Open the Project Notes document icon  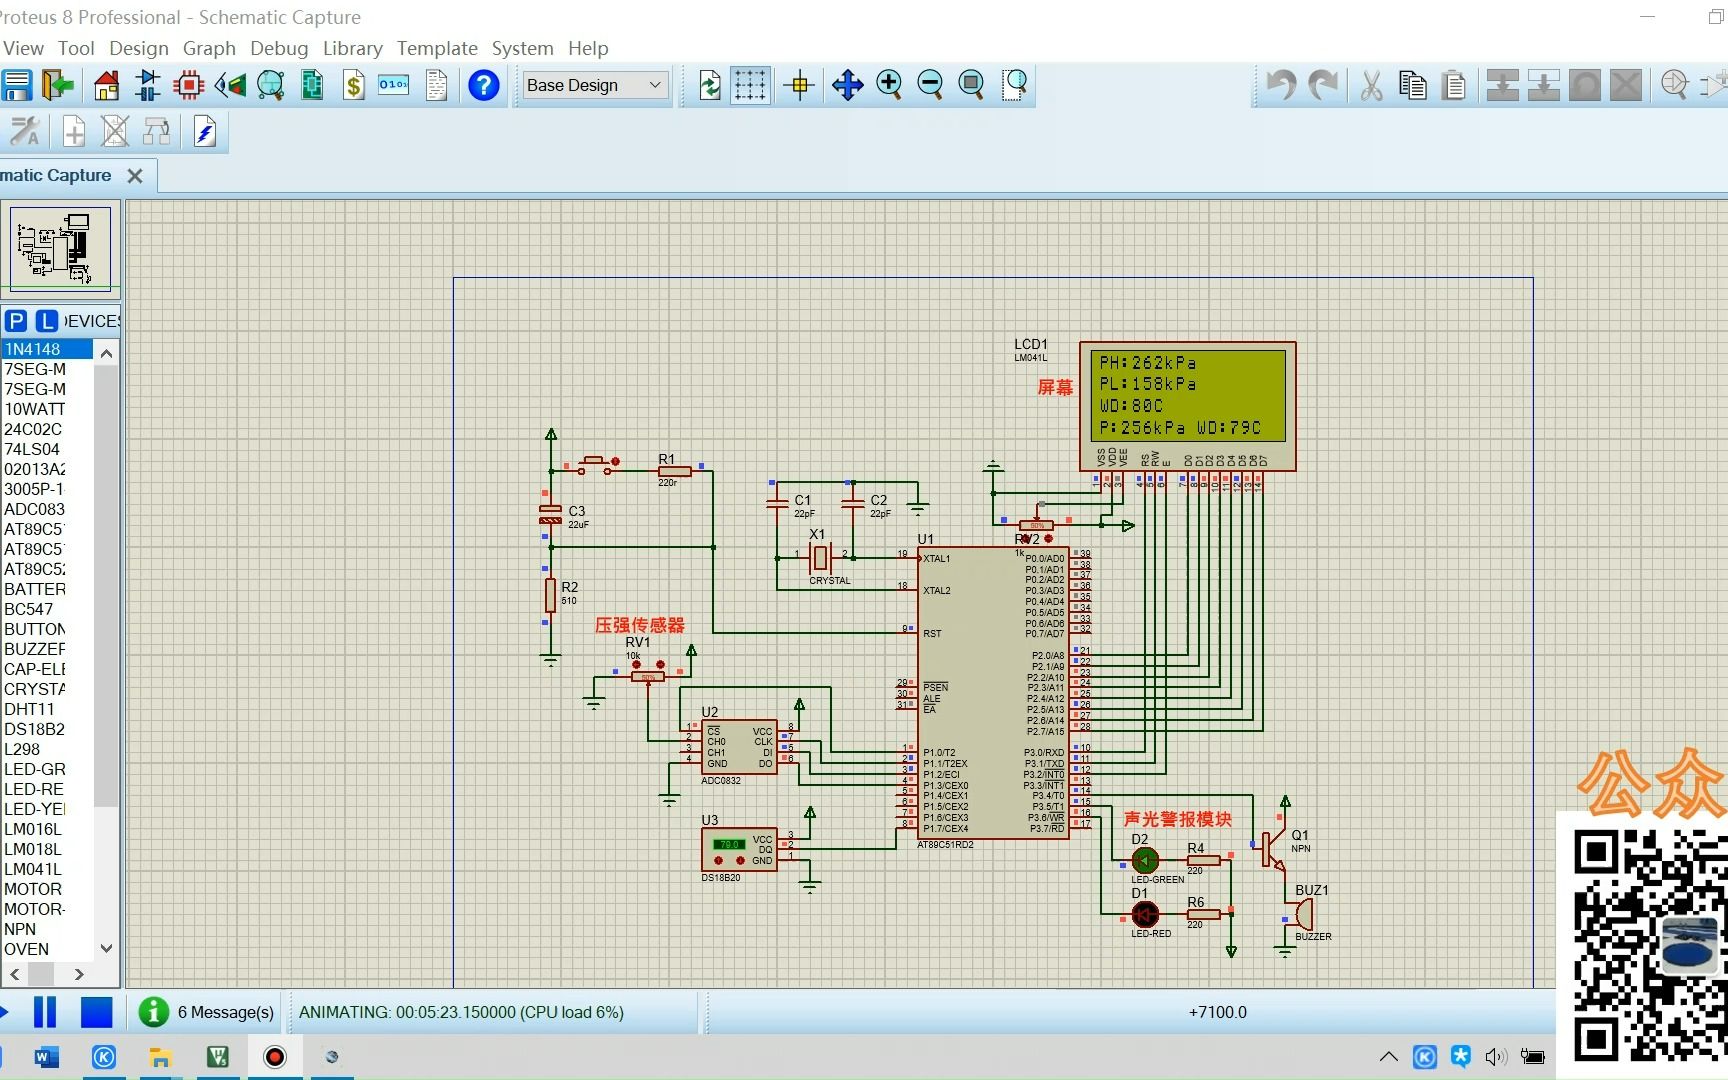pos(436,85)
